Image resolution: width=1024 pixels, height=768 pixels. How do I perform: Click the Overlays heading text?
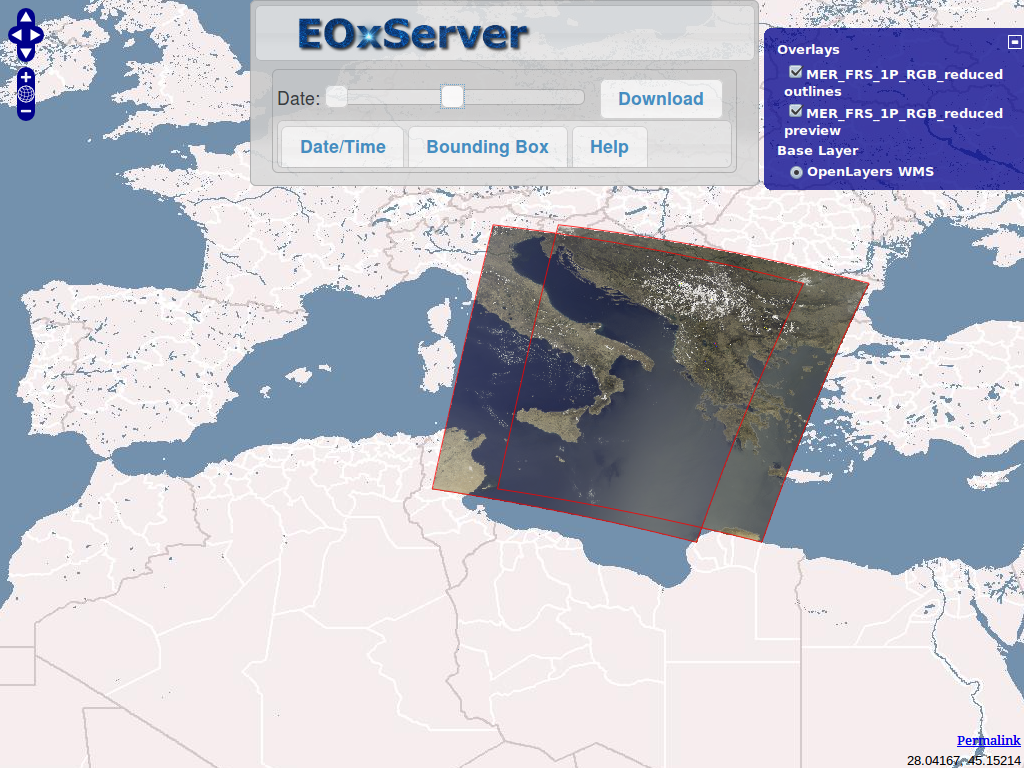(x=808, y=50)
